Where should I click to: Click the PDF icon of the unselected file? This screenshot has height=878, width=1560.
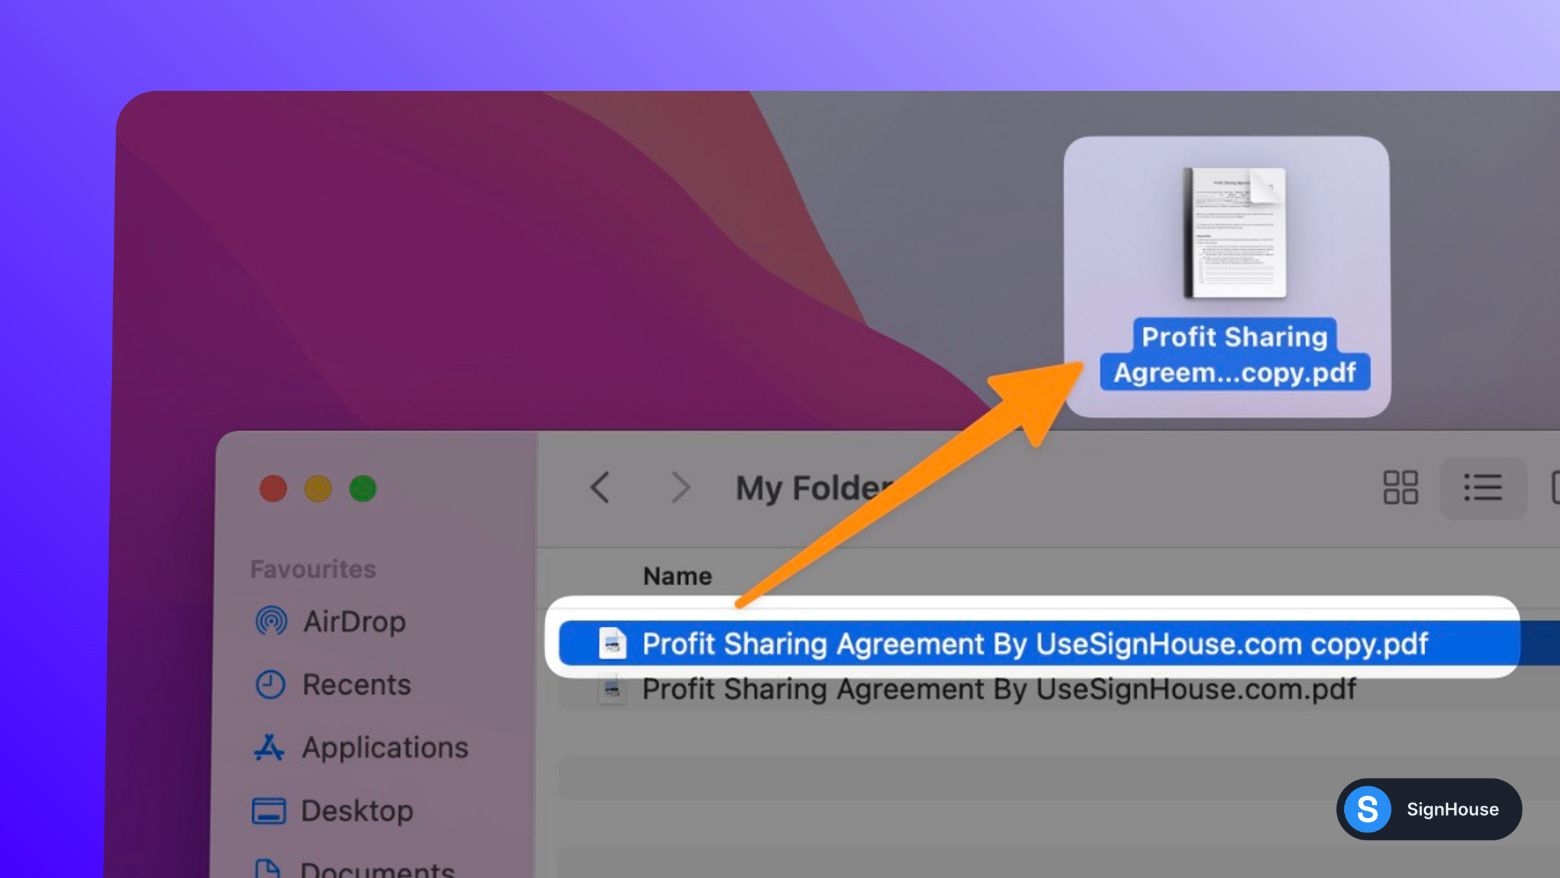pyautogui.click(x=612, y=689)
